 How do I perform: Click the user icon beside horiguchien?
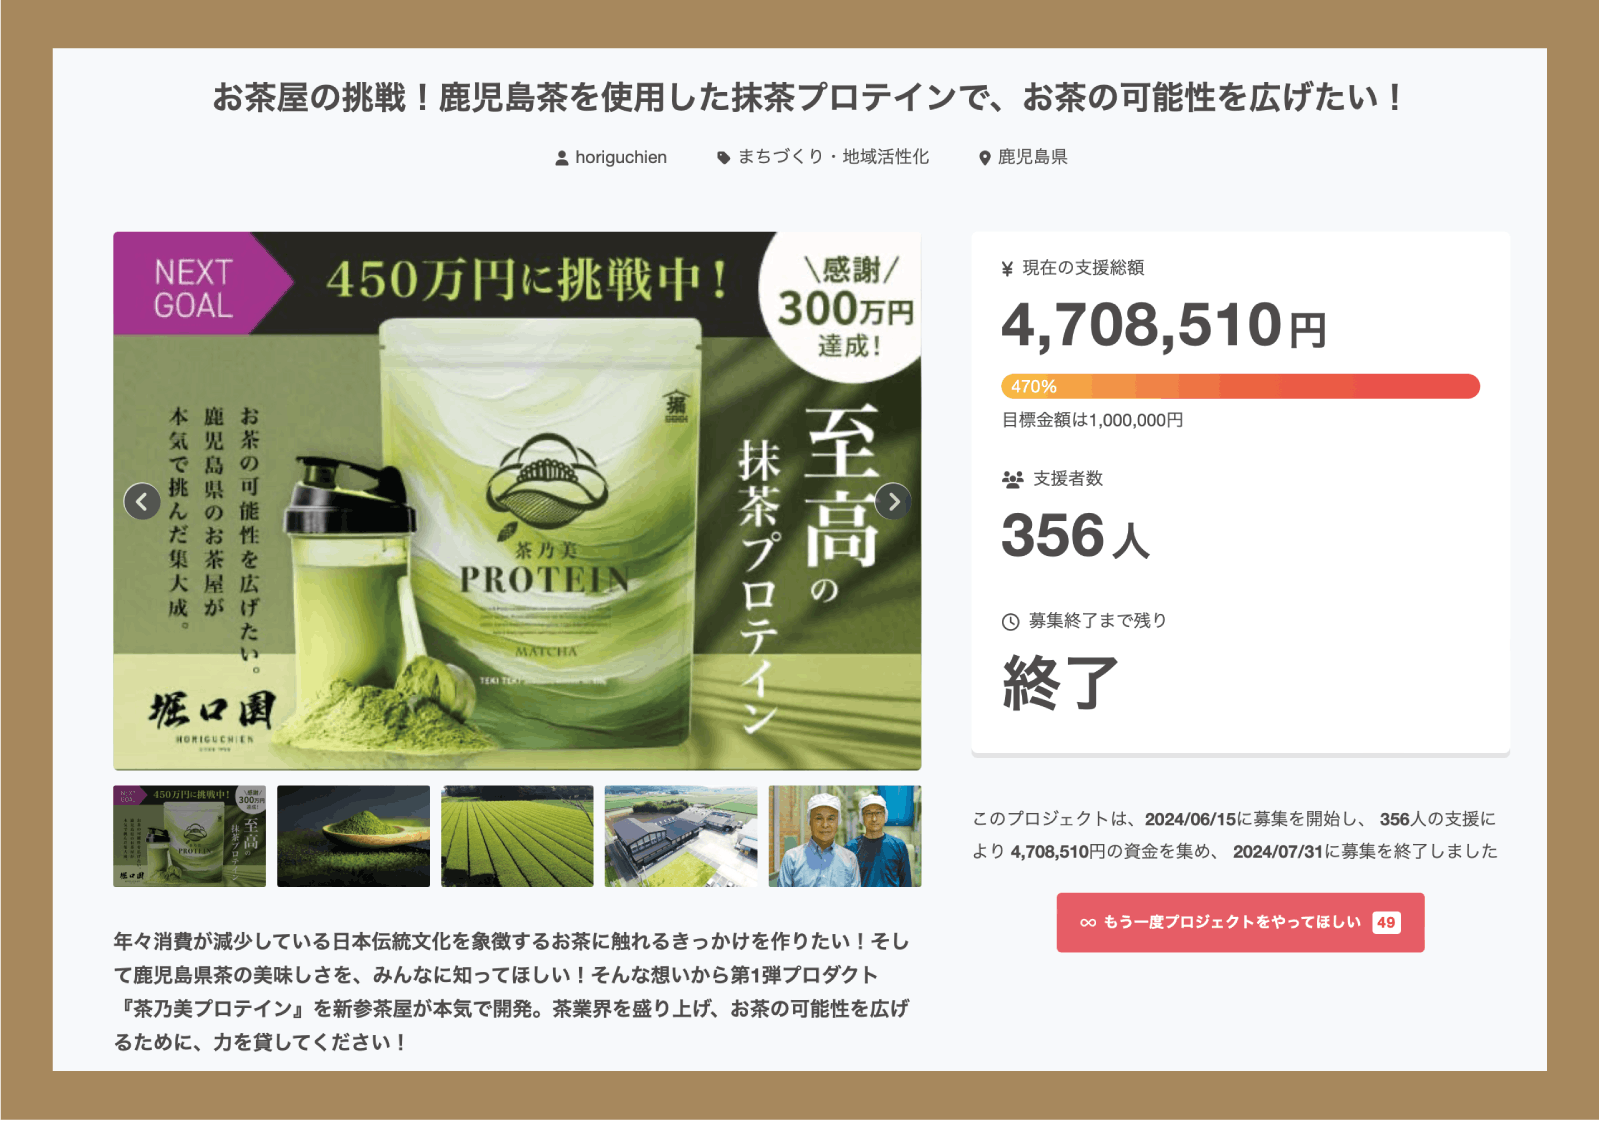point(562,158)
